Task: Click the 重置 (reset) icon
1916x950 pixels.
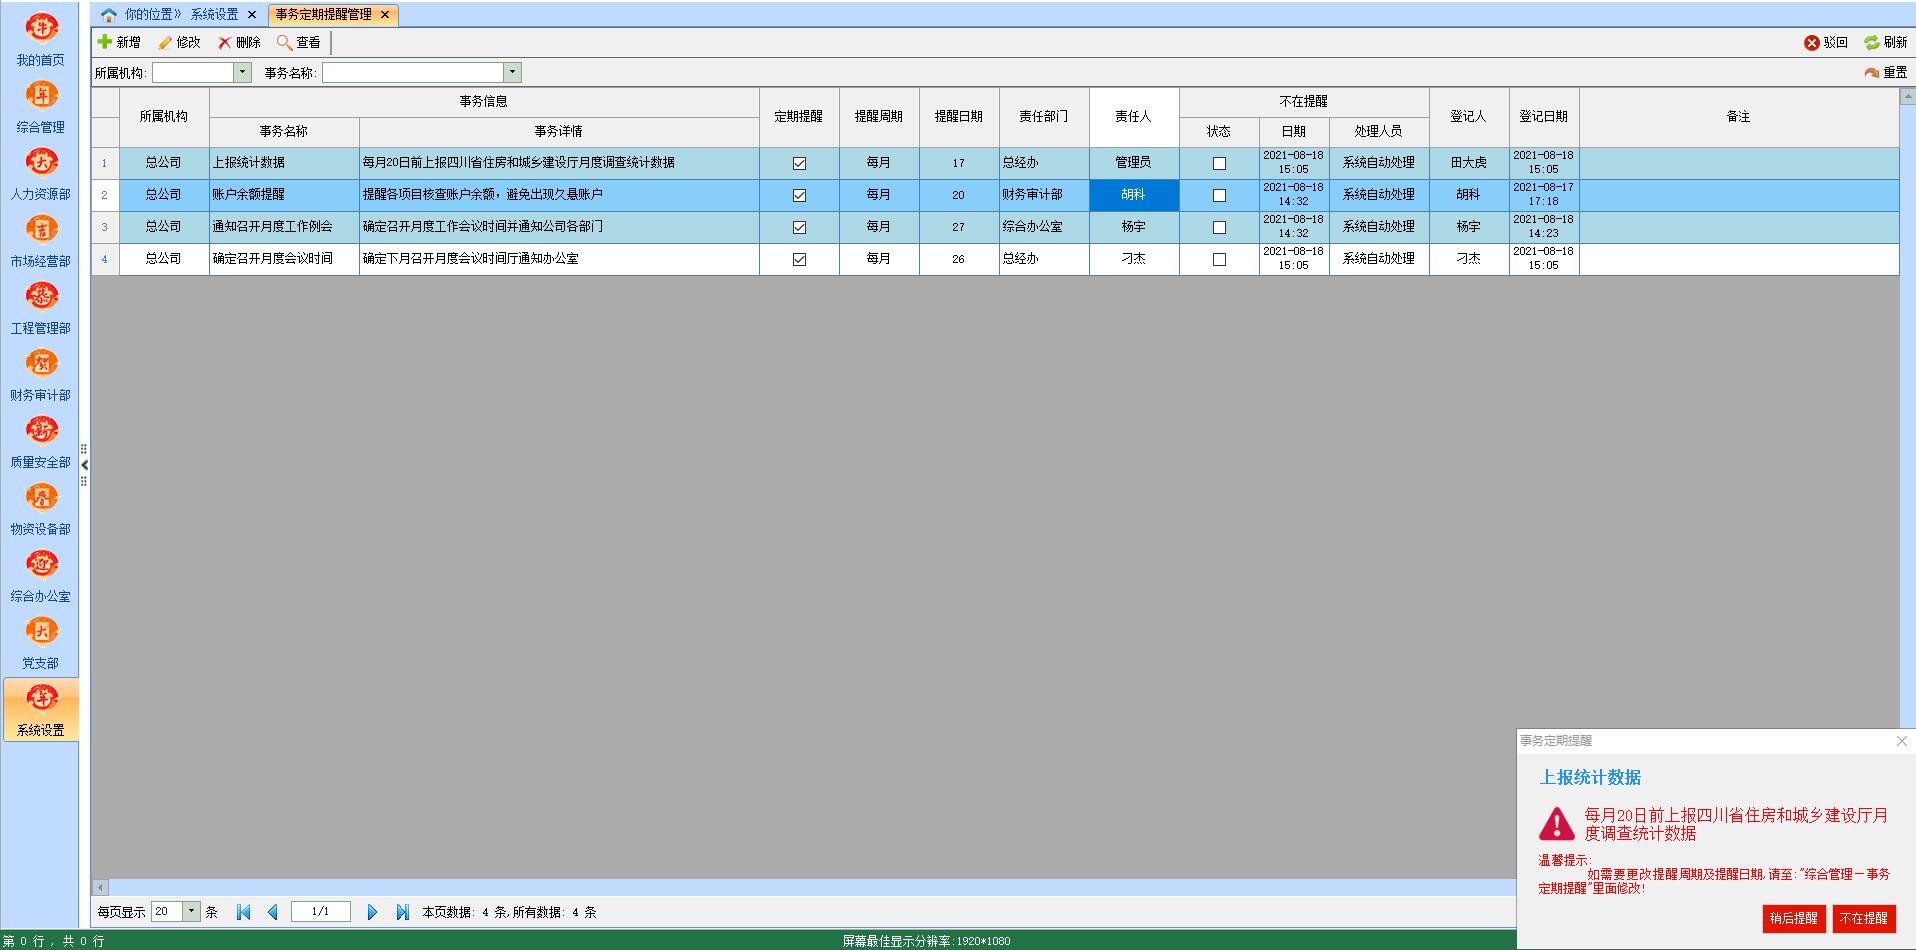Action: pyautogui.click(x=1871, y=72)
